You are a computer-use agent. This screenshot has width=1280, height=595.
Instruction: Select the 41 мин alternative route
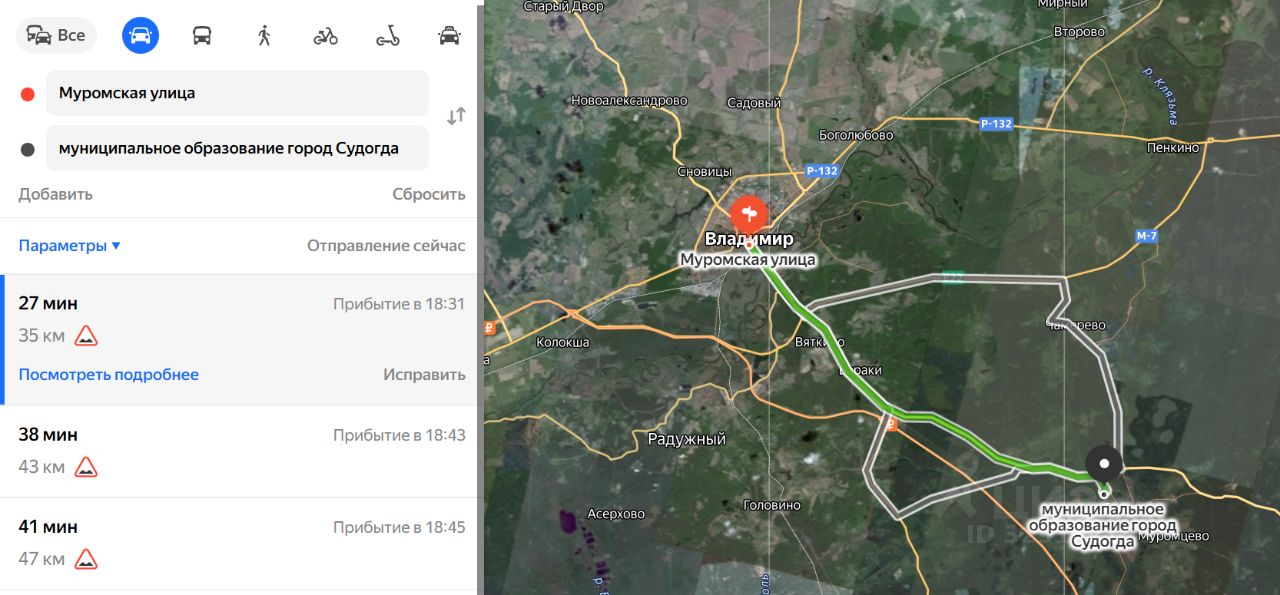coord(239,543)
